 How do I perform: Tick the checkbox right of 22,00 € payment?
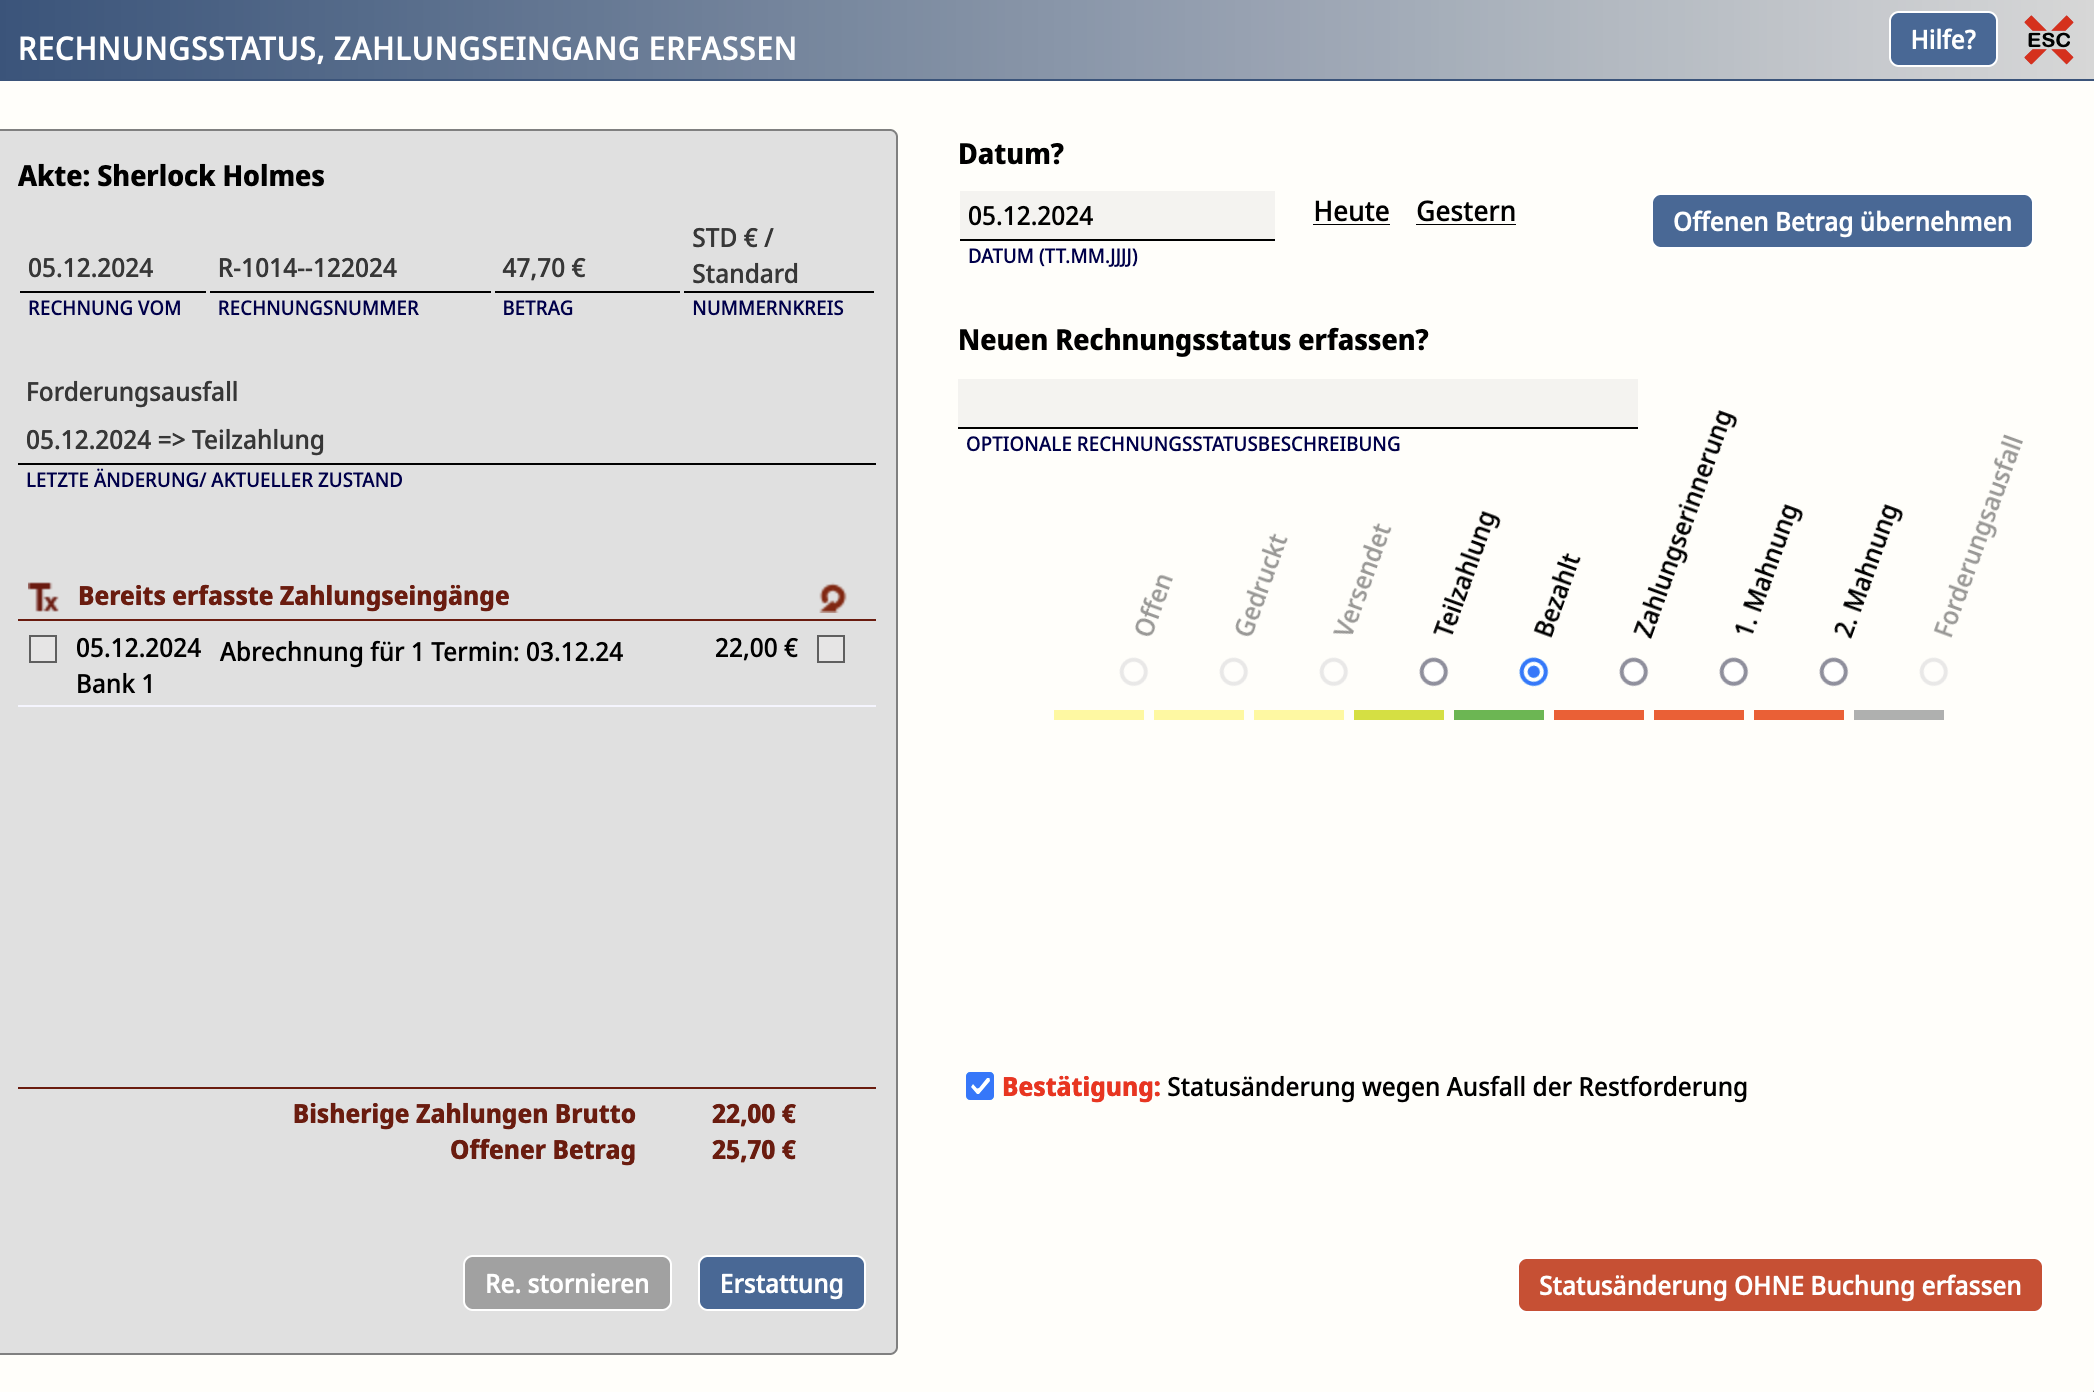pos(831,649)
